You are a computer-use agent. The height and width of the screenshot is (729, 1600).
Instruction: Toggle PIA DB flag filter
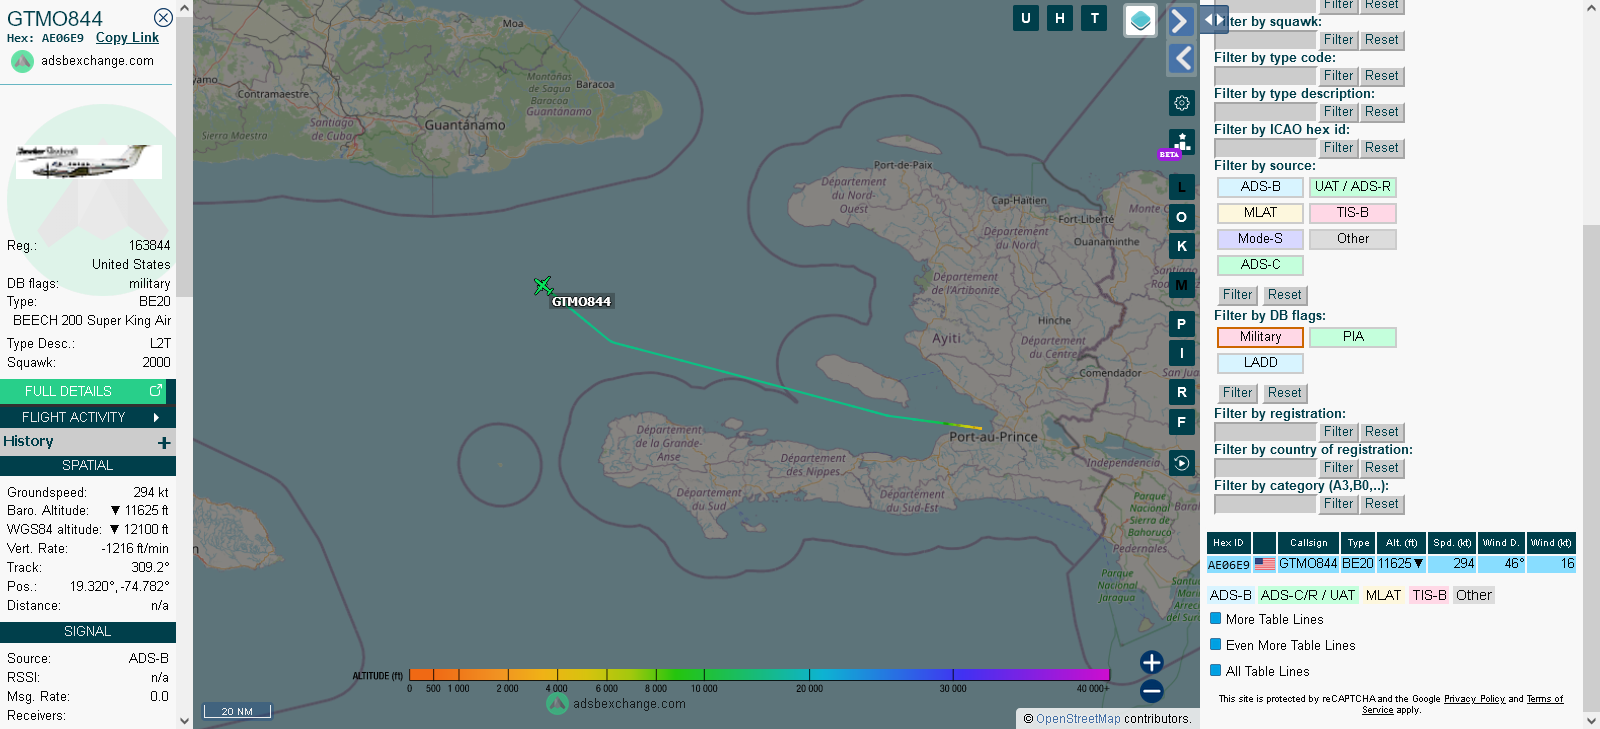click(1352, 337)
